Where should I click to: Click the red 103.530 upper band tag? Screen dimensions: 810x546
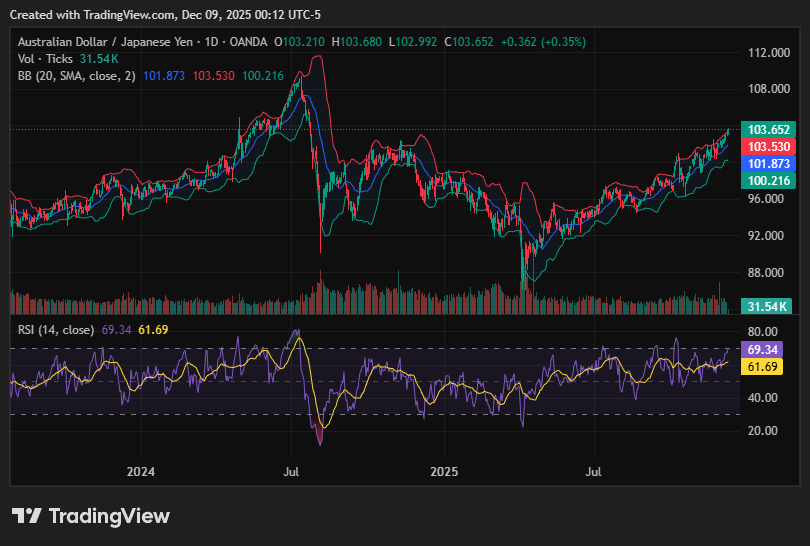click(x=769, y=146)
